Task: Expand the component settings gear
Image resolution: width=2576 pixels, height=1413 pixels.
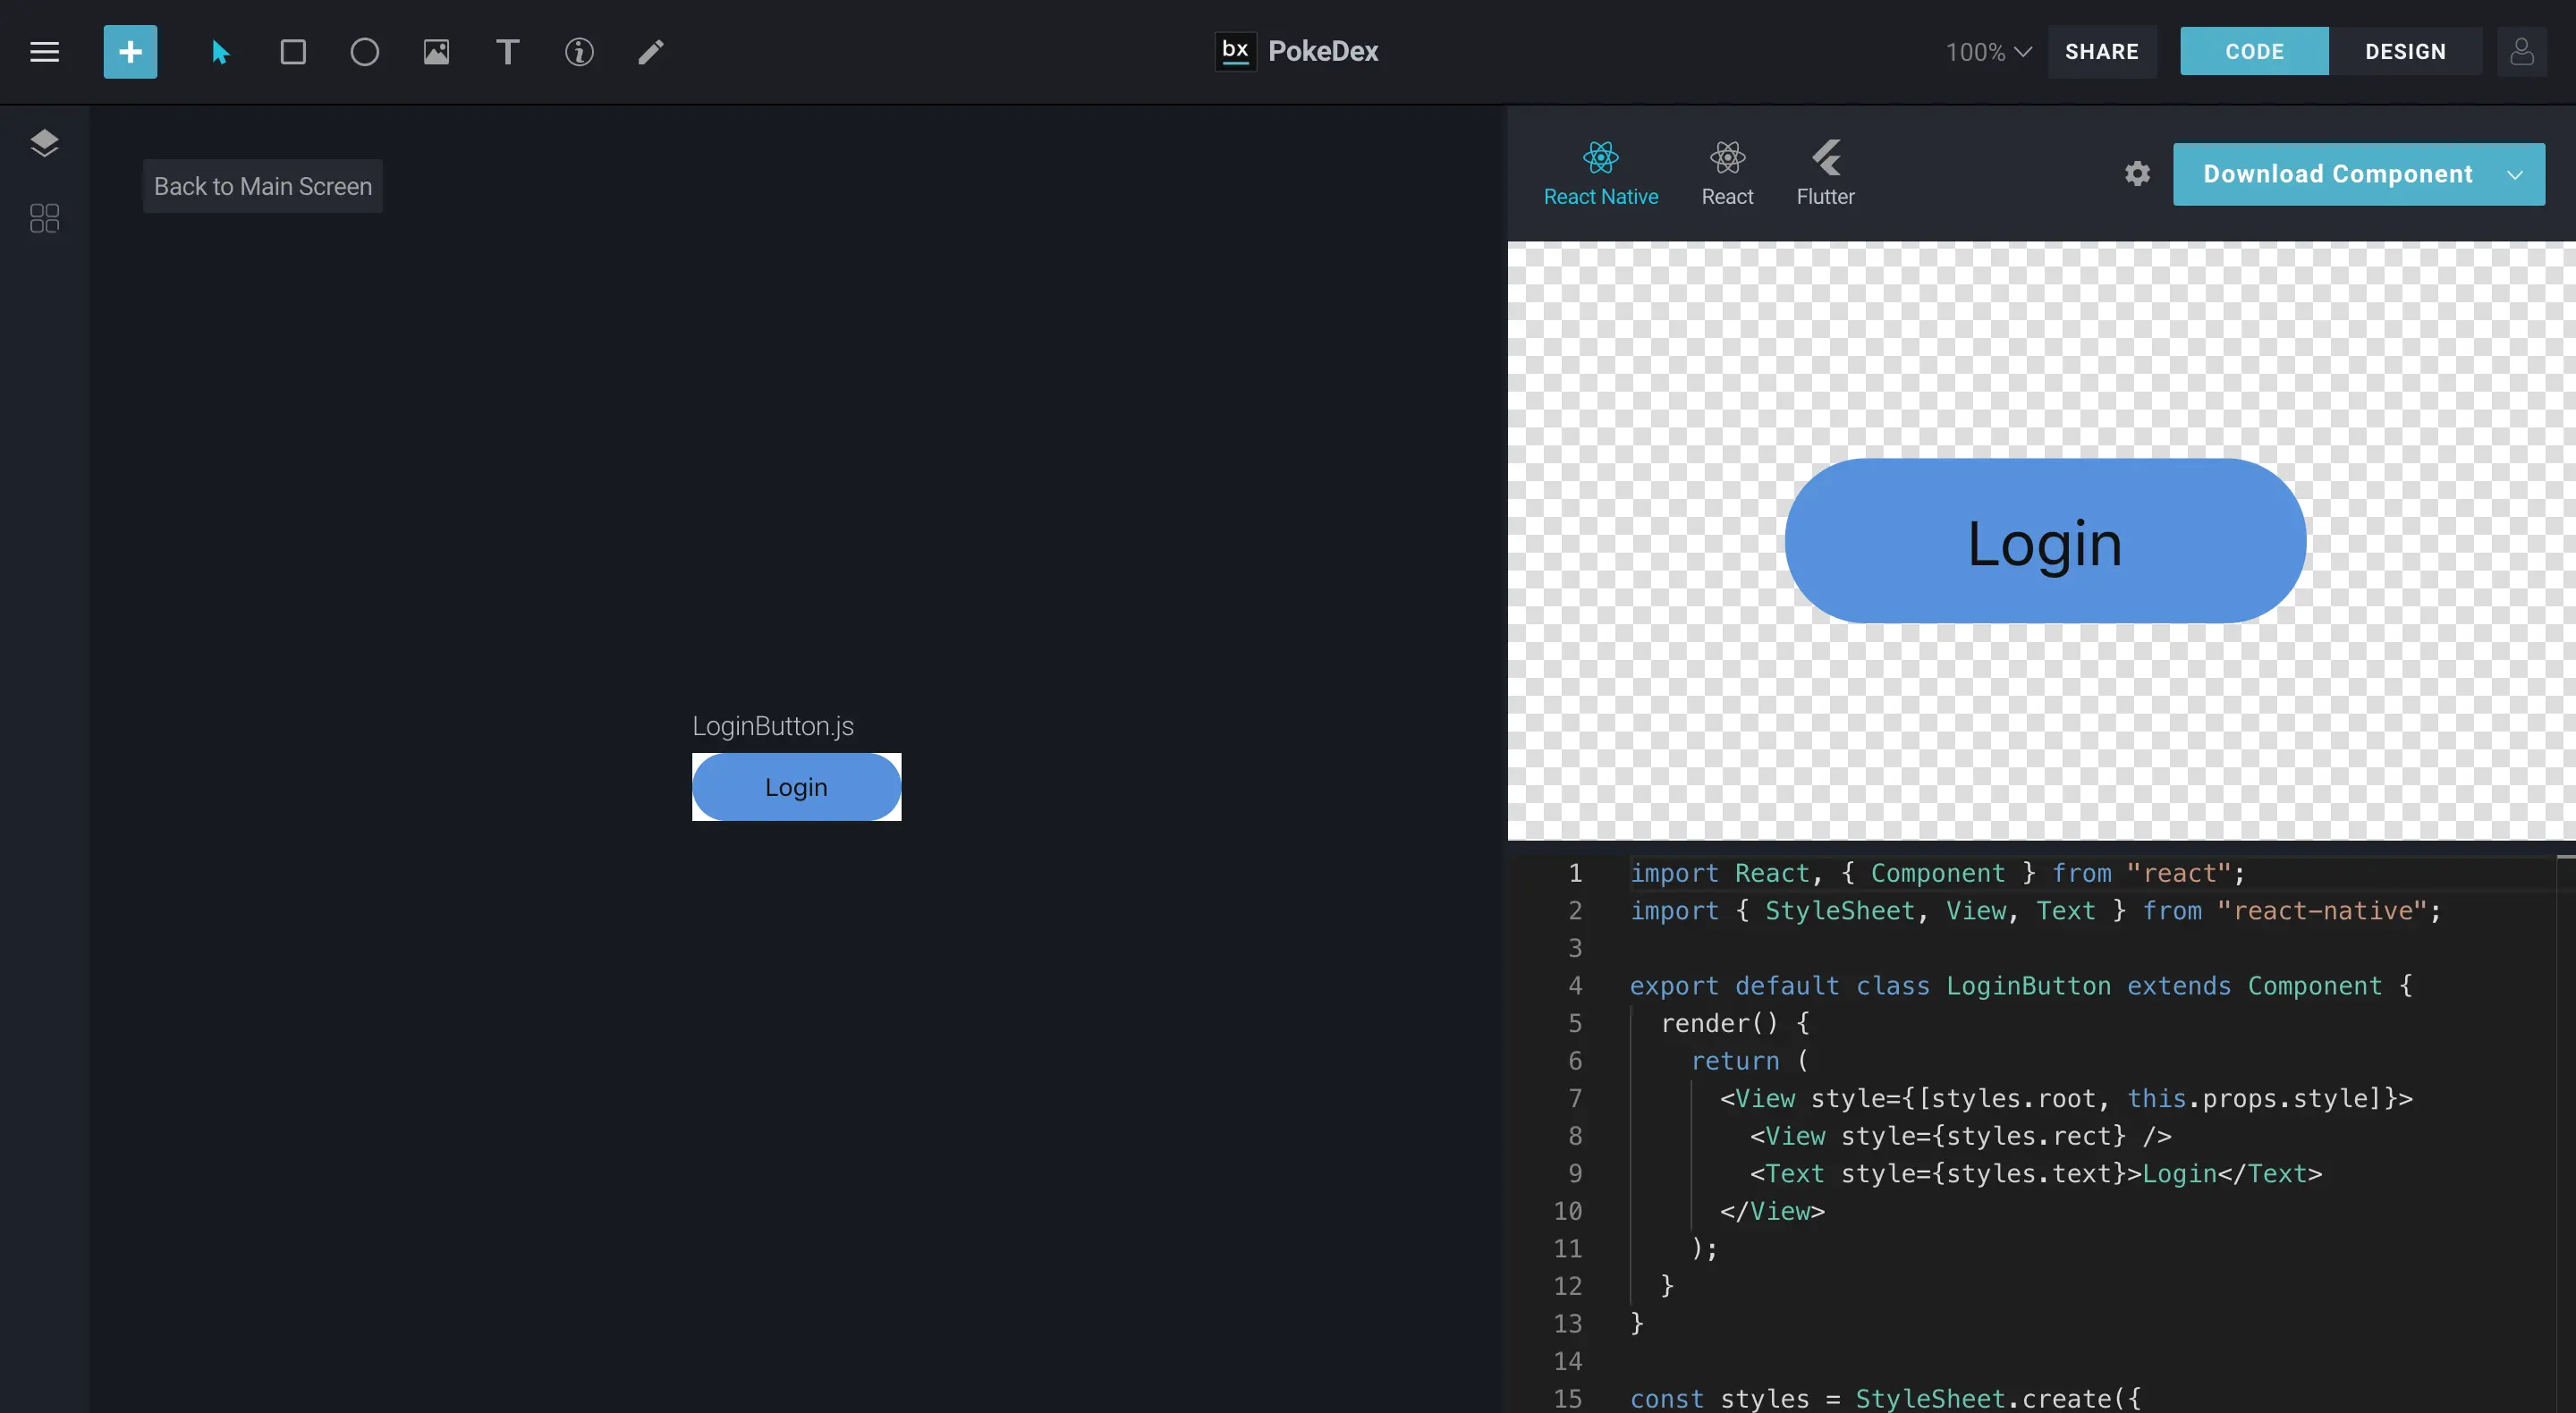Action: pos(2136,174)
